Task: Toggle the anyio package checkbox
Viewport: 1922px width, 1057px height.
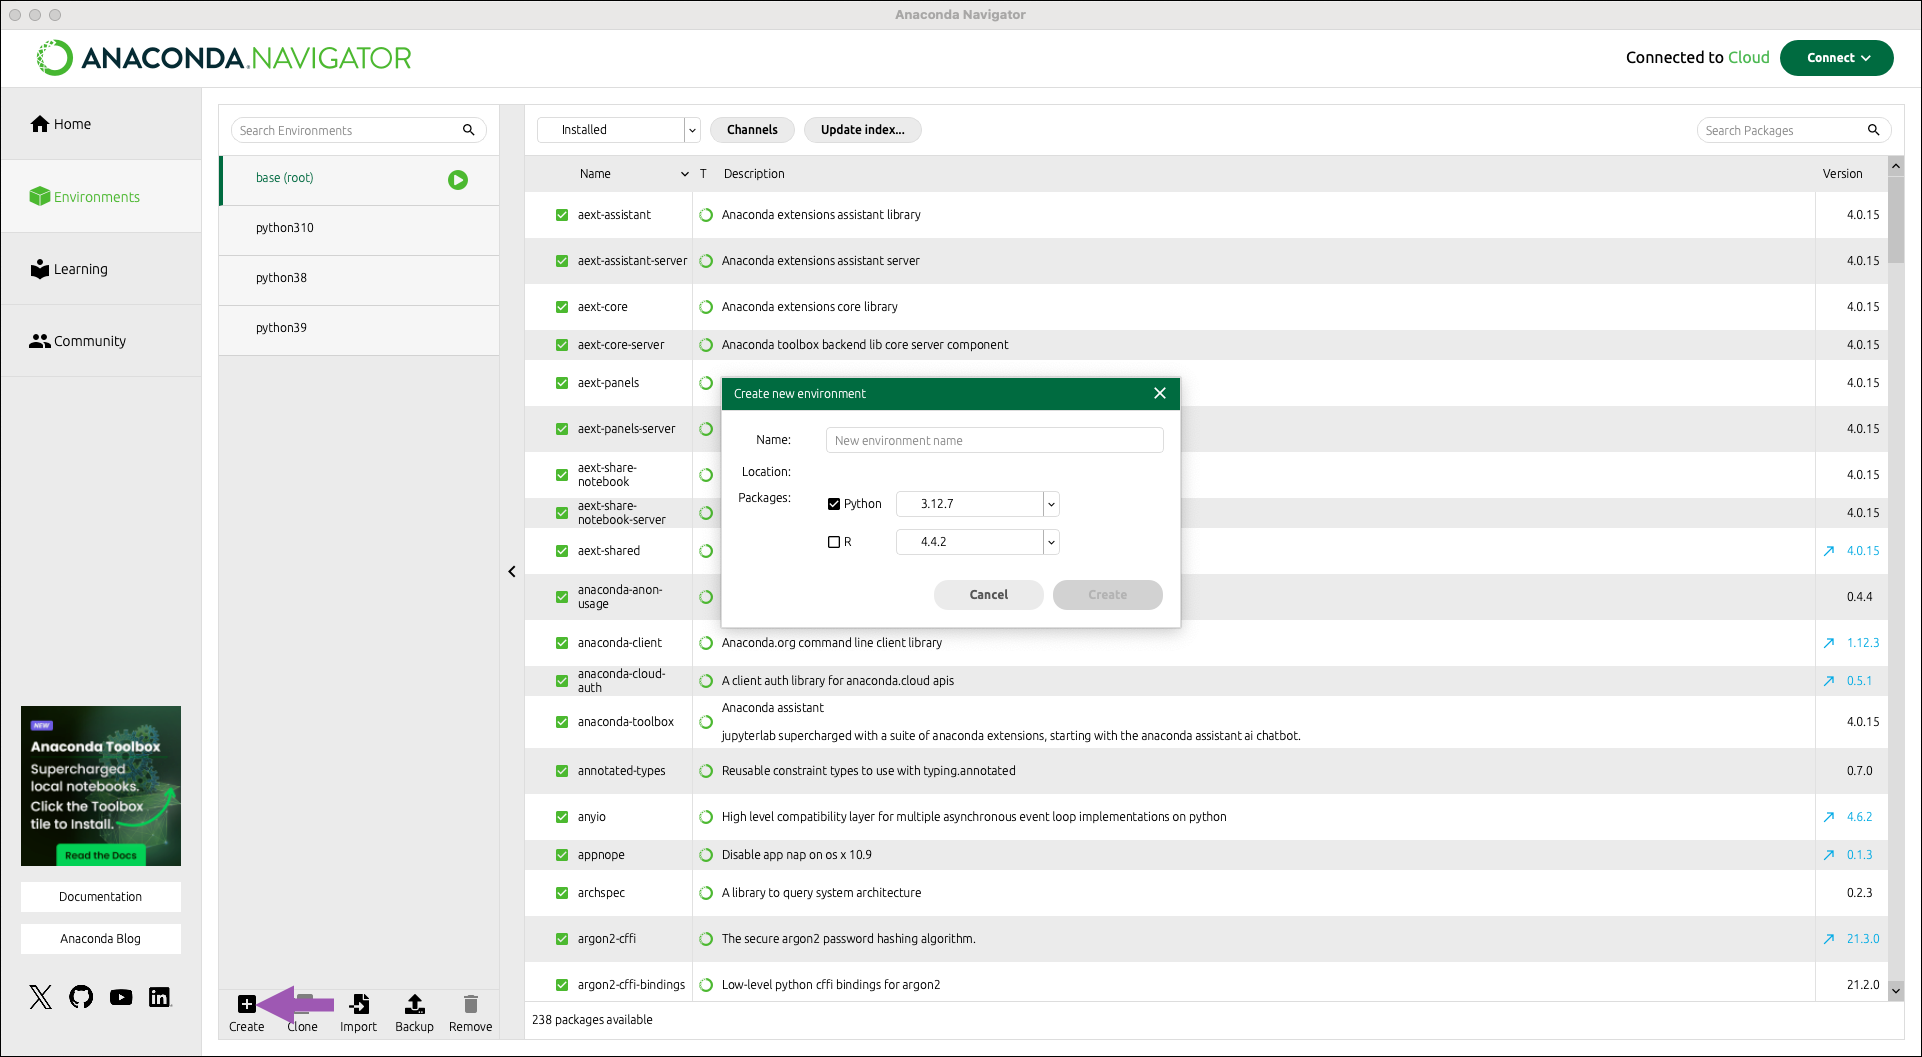Action: [x=562, y=817]
